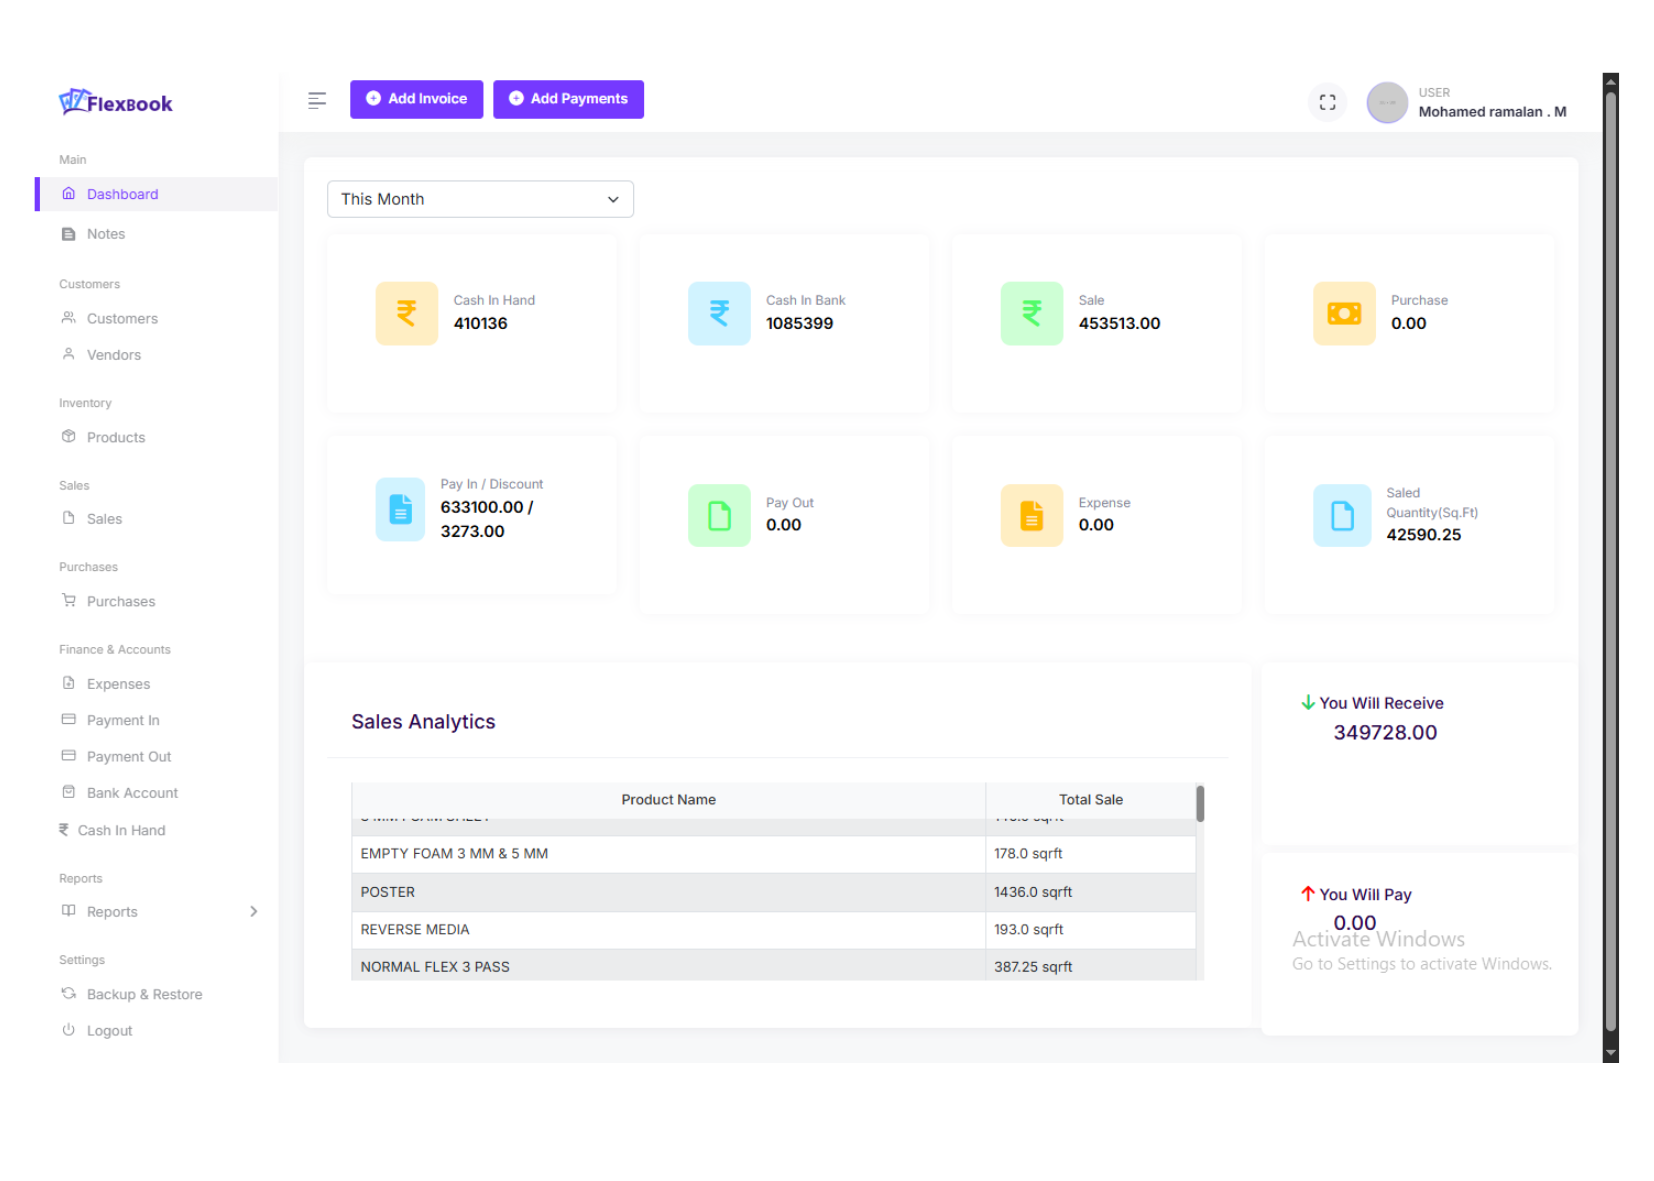
Task: Expand the Reports submenu chevron
Action: pyautogui.click(x=253, y=911)
